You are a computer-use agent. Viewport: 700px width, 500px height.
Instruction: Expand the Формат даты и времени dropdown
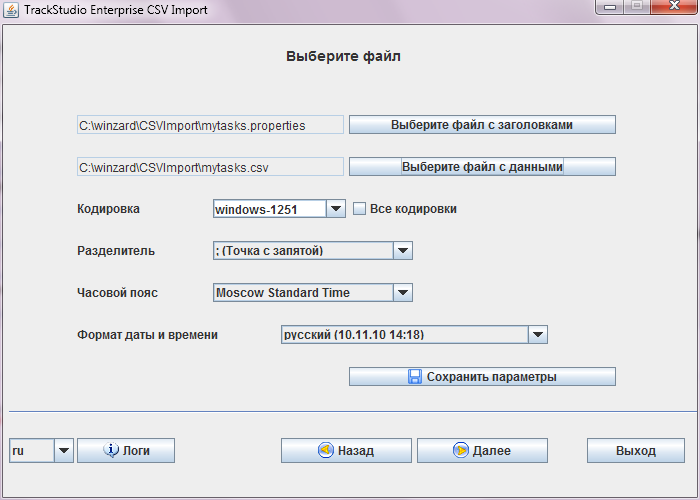(x=537, y=335)
